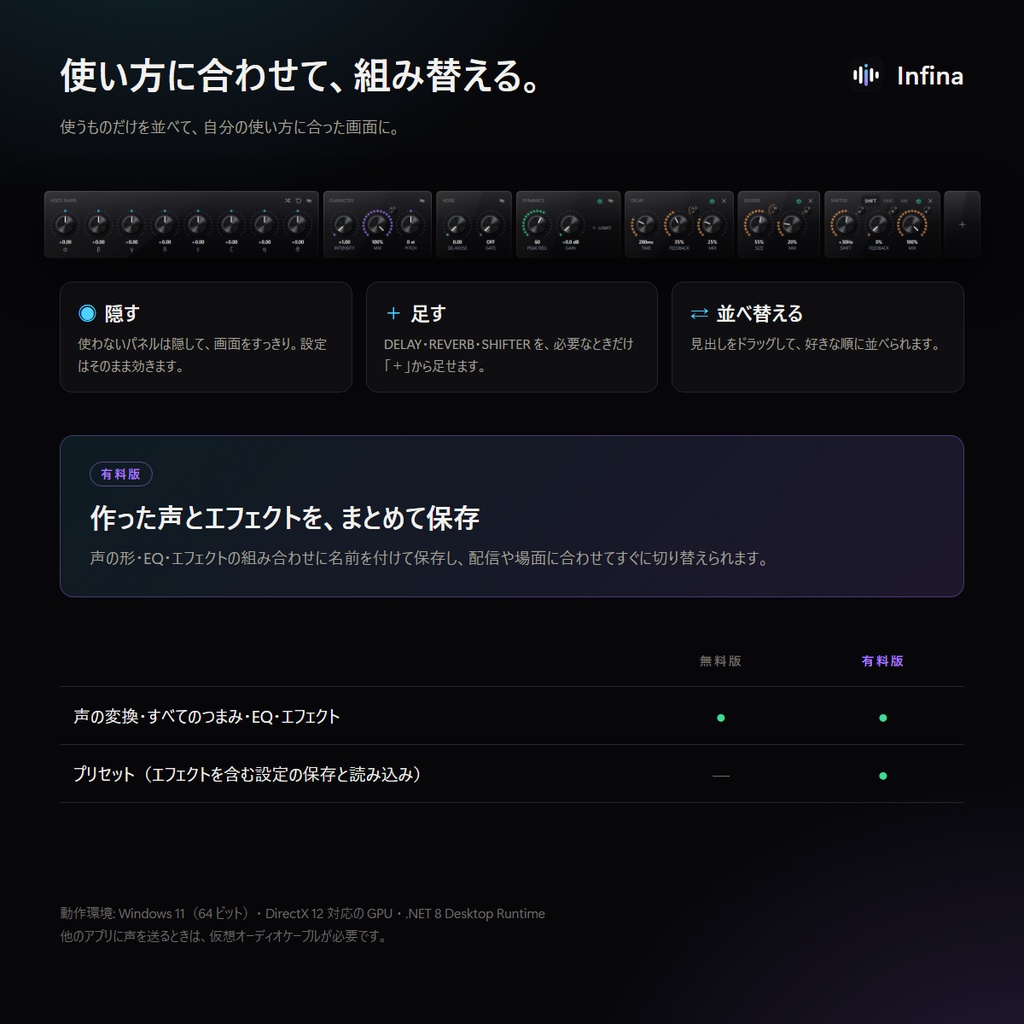Viewport: 1024px width, 1024px height.
Task: Hide the NOISE panel with its flag icon
Action: (502, 200)
